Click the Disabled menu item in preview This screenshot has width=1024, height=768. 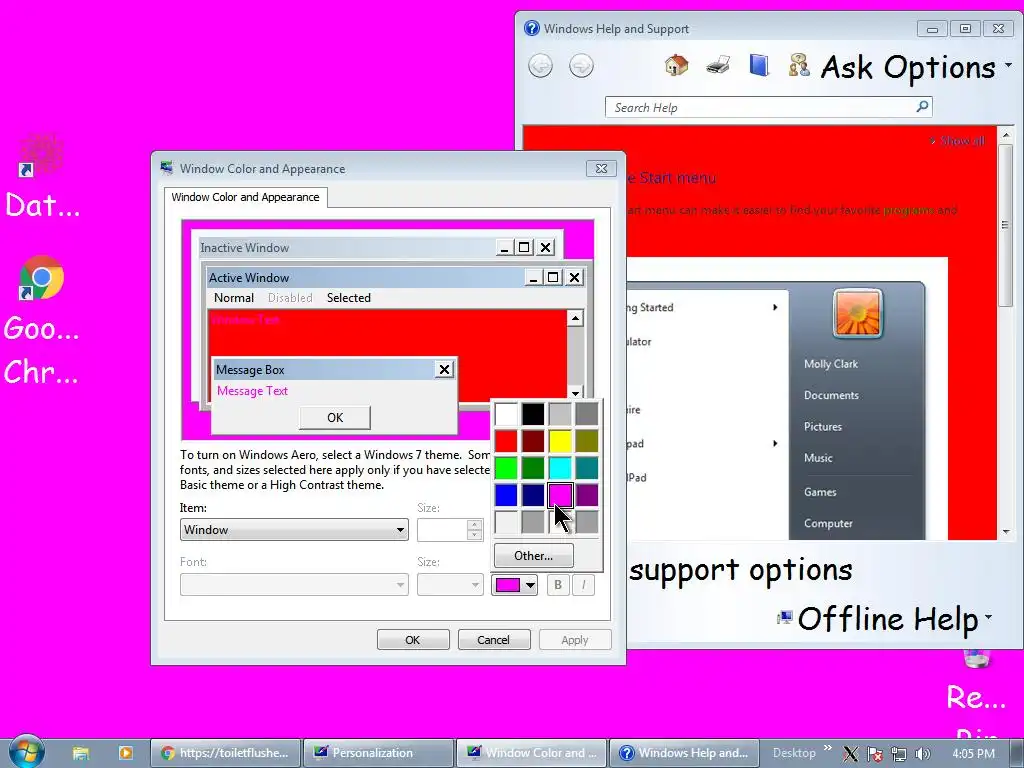(290, 298)
